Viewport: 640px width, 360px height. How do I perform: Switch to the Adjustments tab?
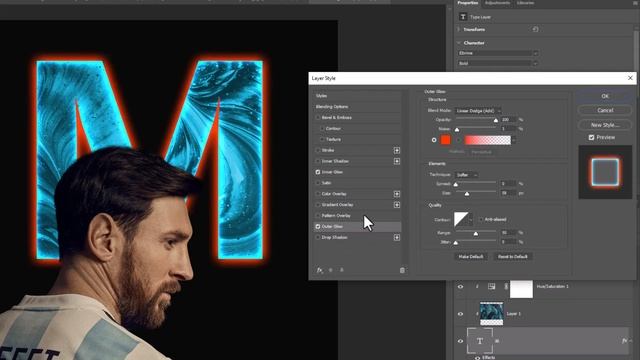(498, 3)
